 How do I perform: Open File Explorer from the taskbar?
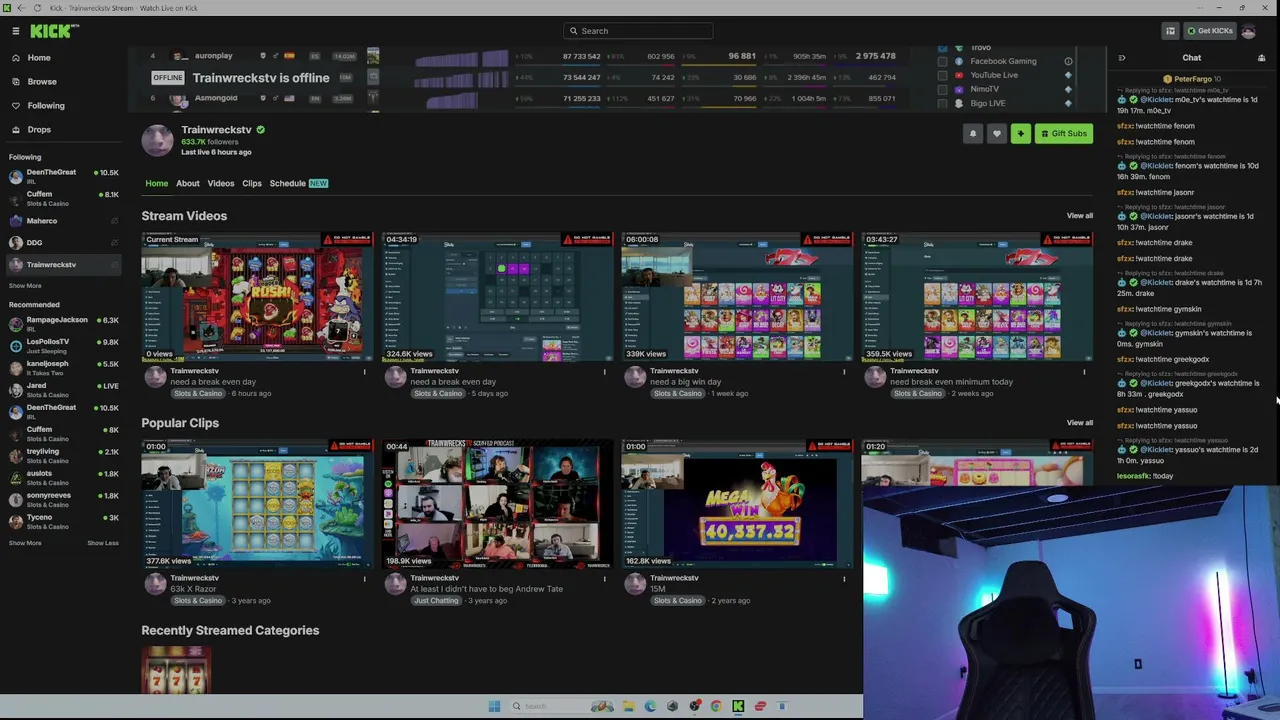(x=628, y=707)
